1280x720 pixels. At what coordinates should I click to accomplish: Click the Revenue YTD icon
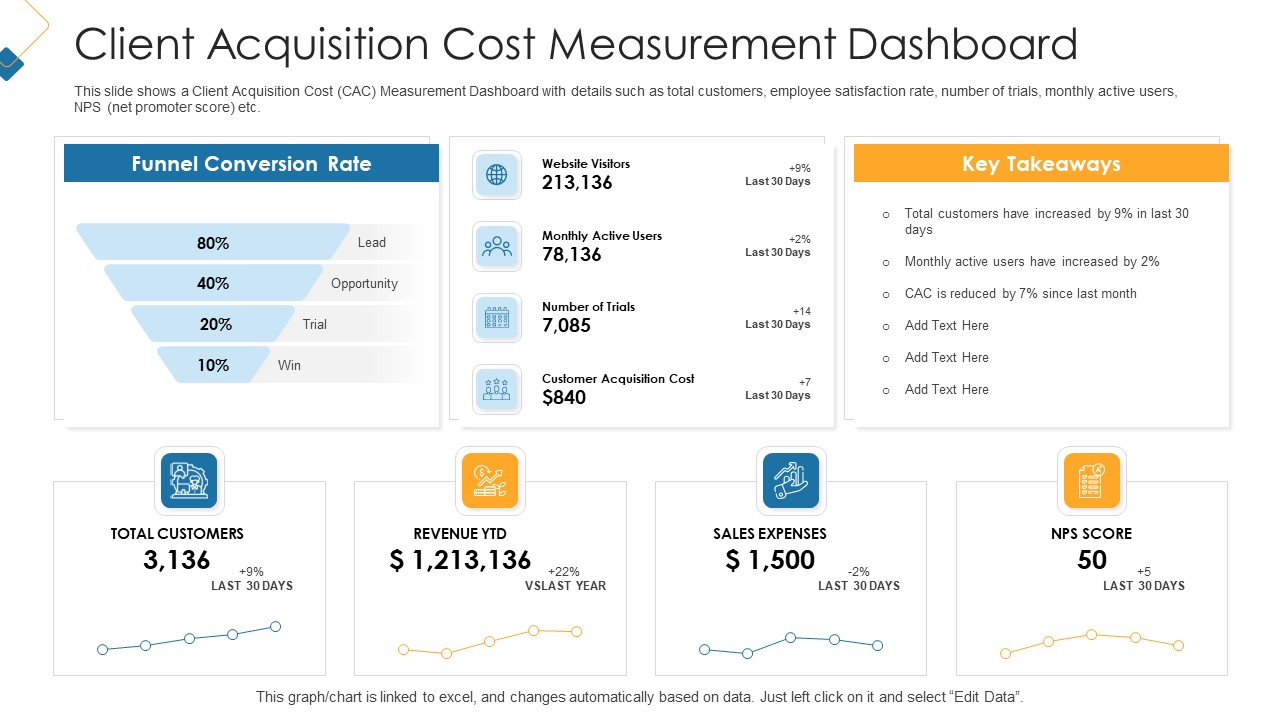click(x=490, y=481)
